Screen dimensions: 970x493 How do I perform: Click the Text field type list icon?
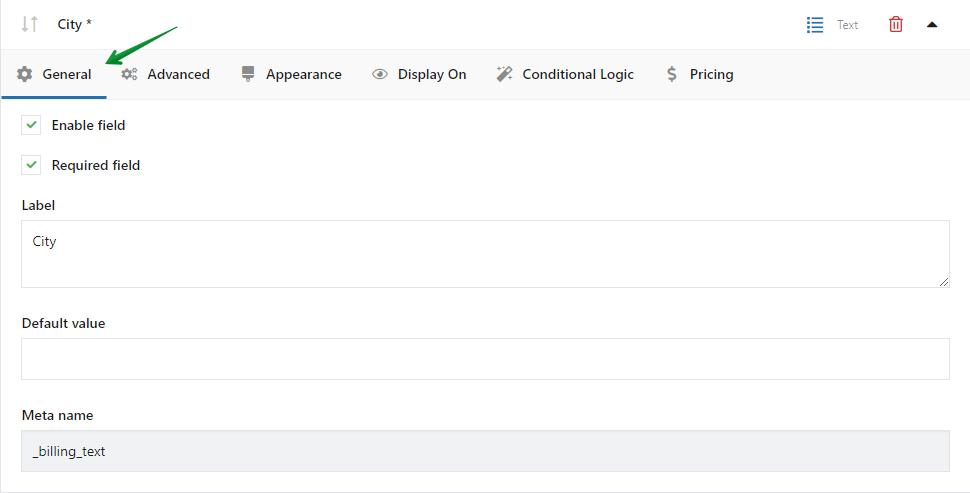click(815, 24)
